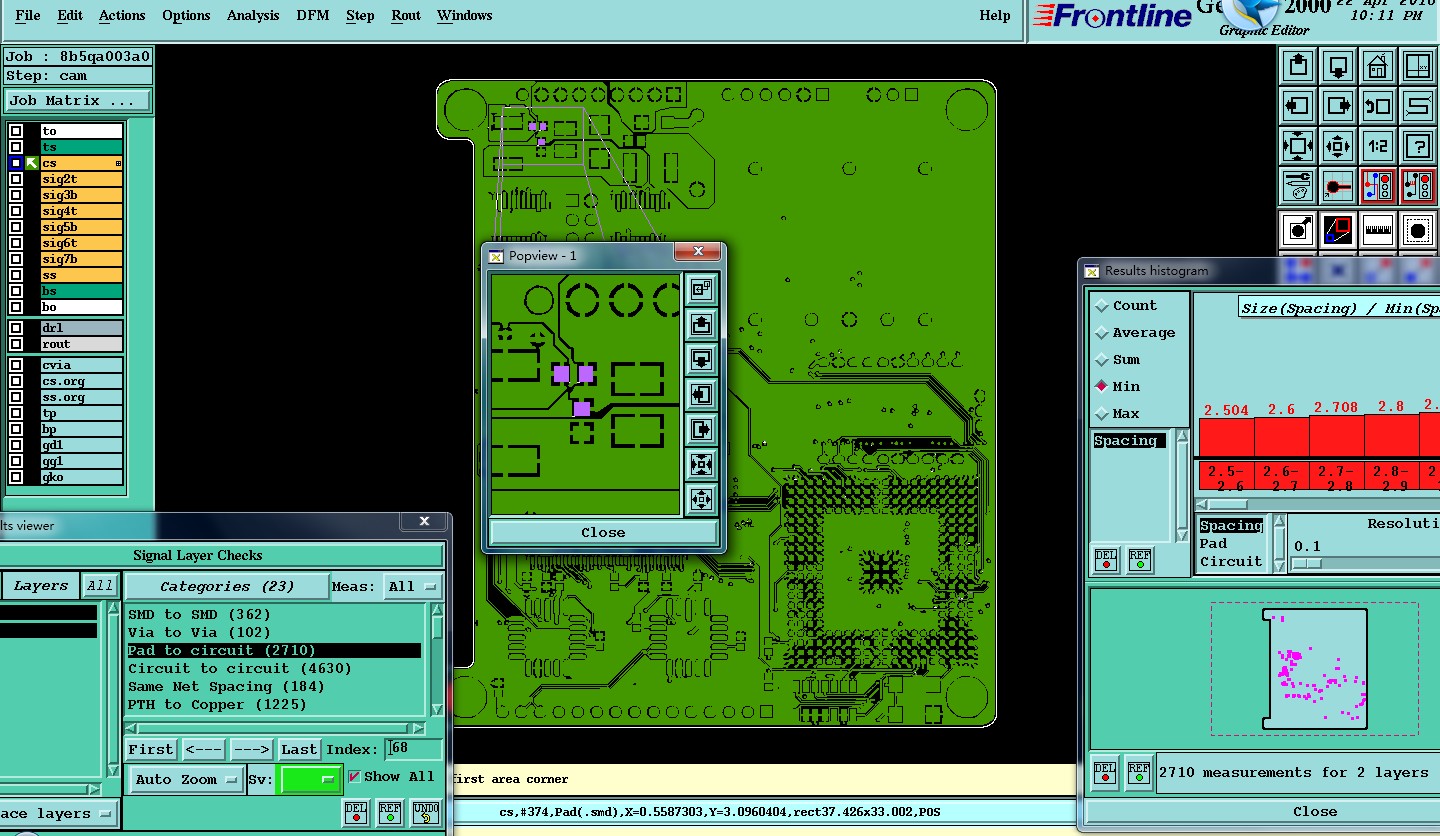Open the Sv green color dropdown

click(309, 779)
